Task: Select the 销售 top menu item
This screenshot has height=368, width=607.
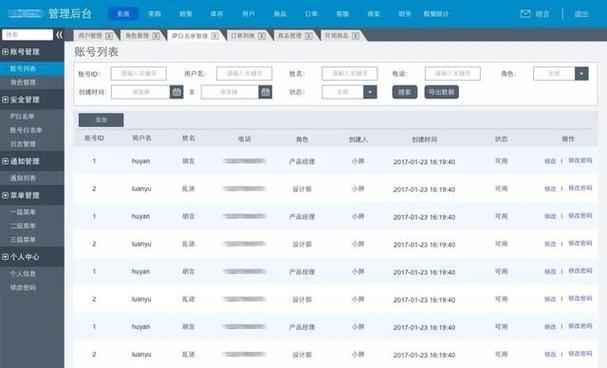Action: point(186,14)
